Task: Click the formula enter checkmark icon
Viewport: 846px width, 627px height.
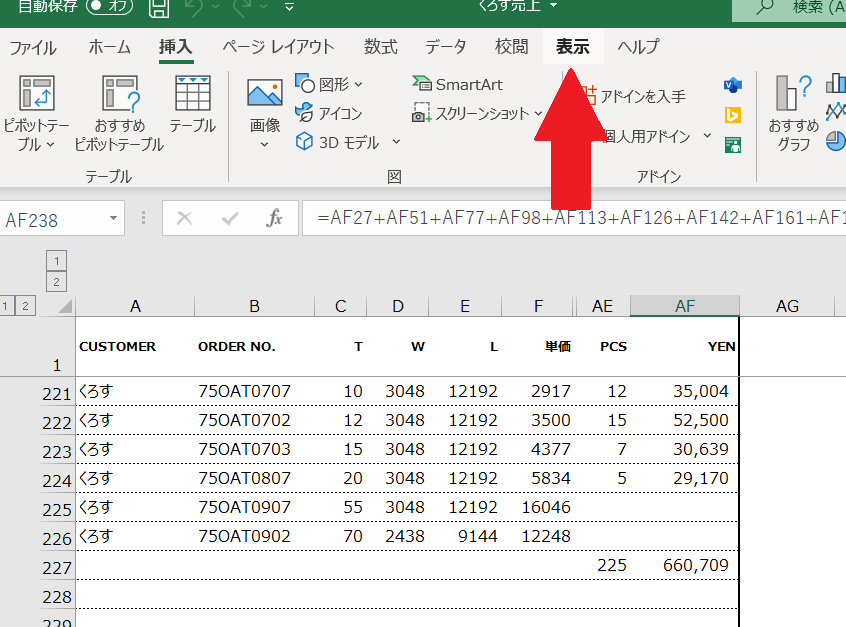Action: [x=230, y=218]
